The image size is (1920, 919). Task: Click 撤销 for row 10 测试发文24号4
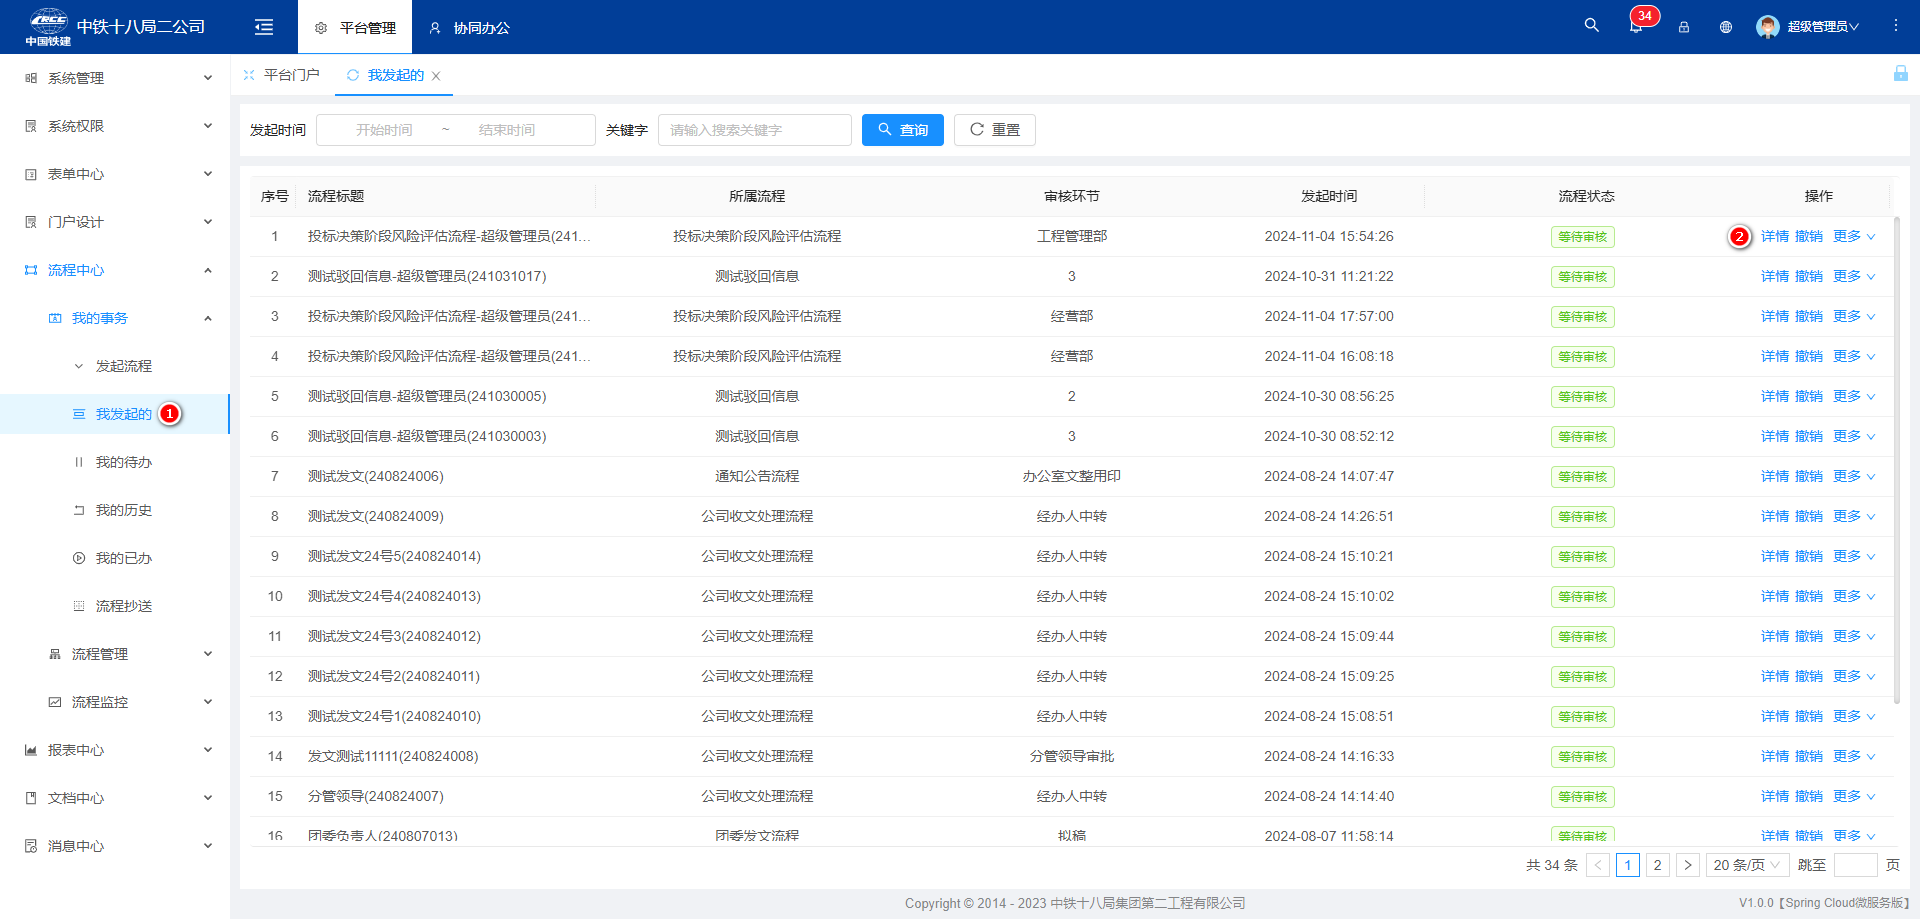[x=1809, y=596]
